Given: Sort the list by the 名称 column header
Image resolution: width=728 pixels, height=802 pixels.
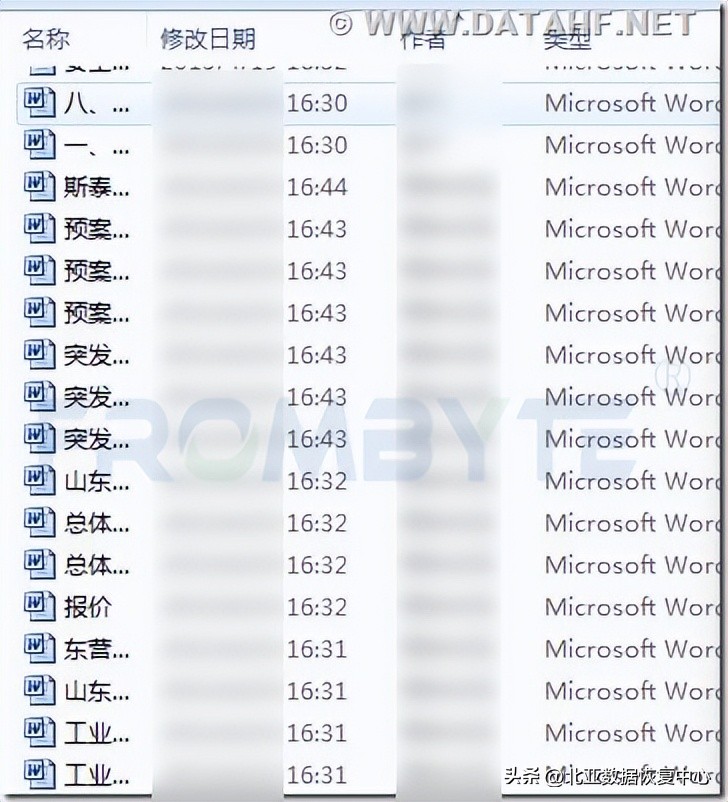Looking at the screenshot, I should tap(46, 39).
